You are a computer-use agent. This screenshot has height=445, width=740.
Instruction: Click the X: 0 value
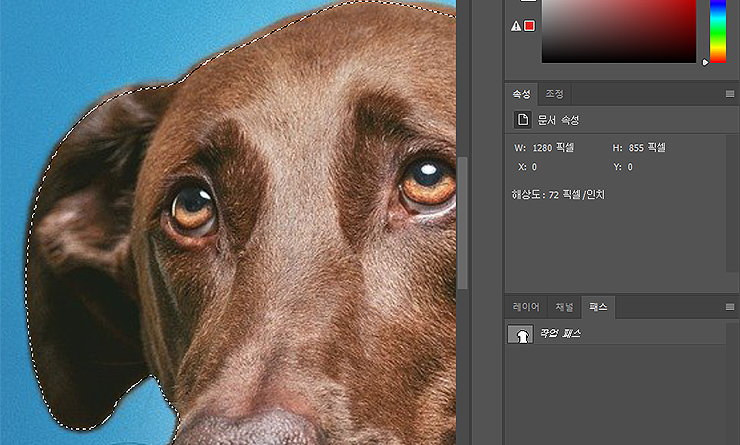pyautogui.click(x=534, y=167)
